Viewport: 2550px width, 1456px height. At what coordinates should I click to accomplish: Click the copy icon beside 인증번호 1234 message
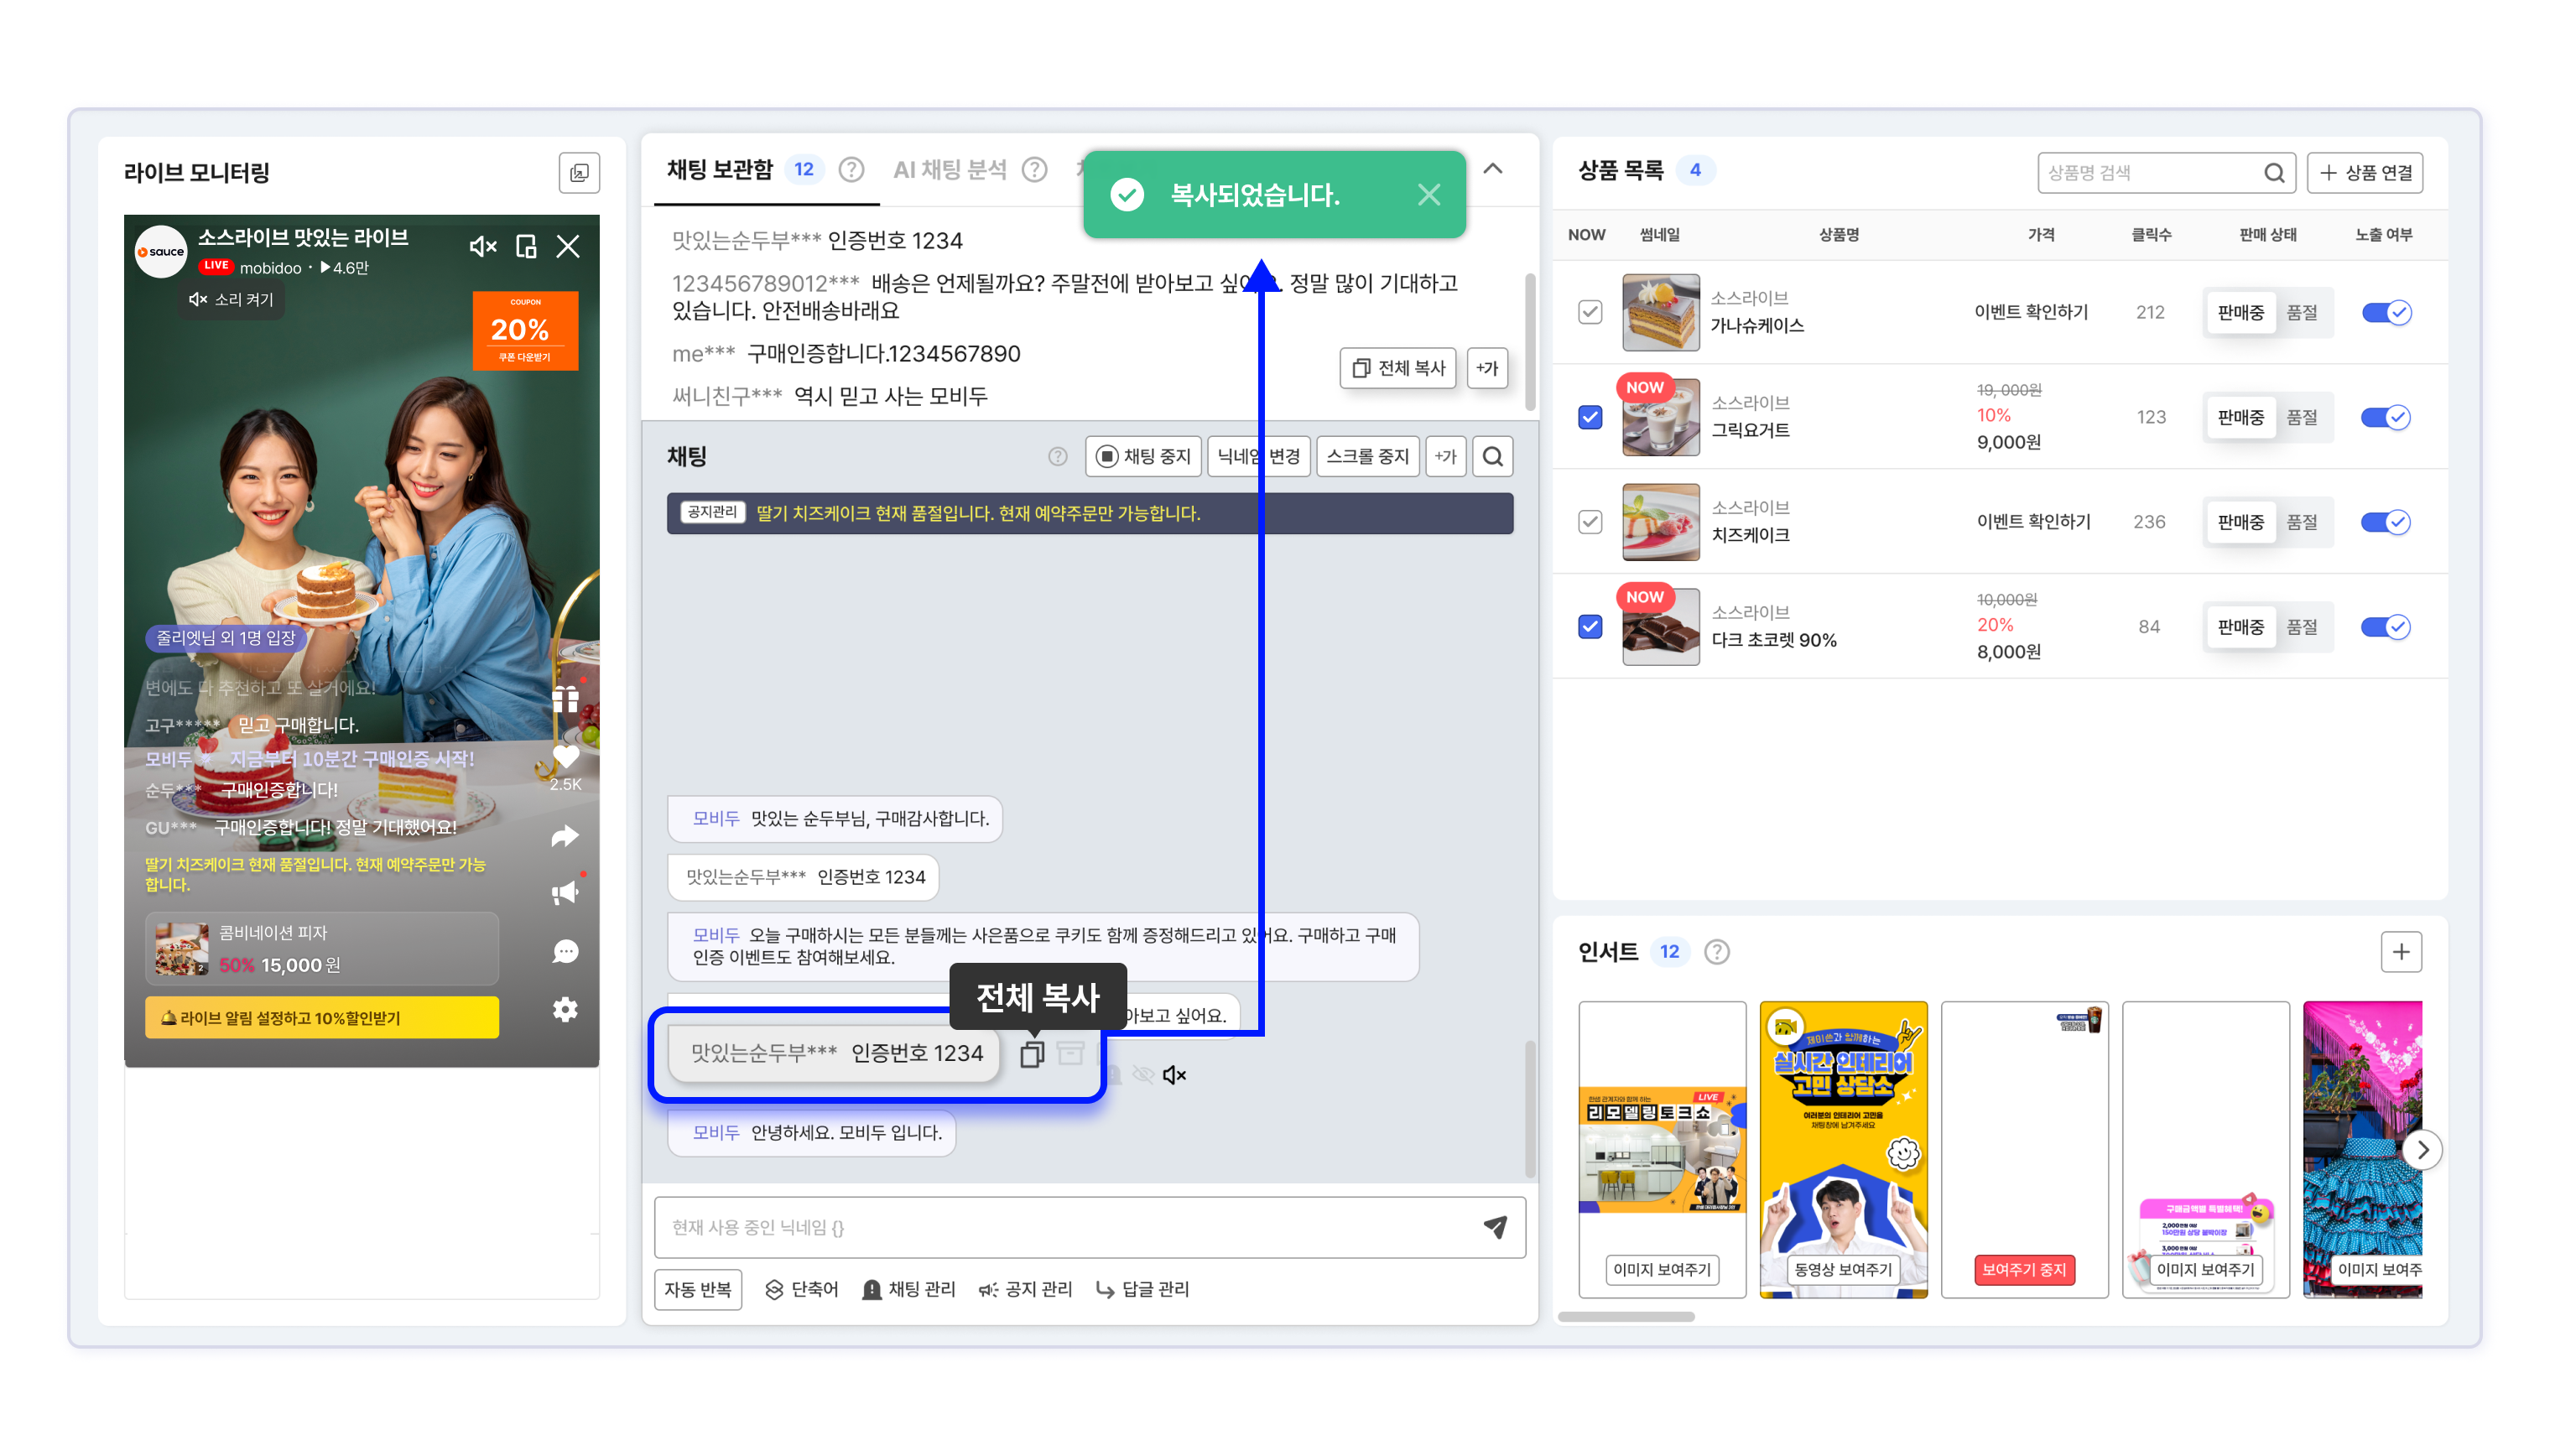click(x=1031, y=1054)
